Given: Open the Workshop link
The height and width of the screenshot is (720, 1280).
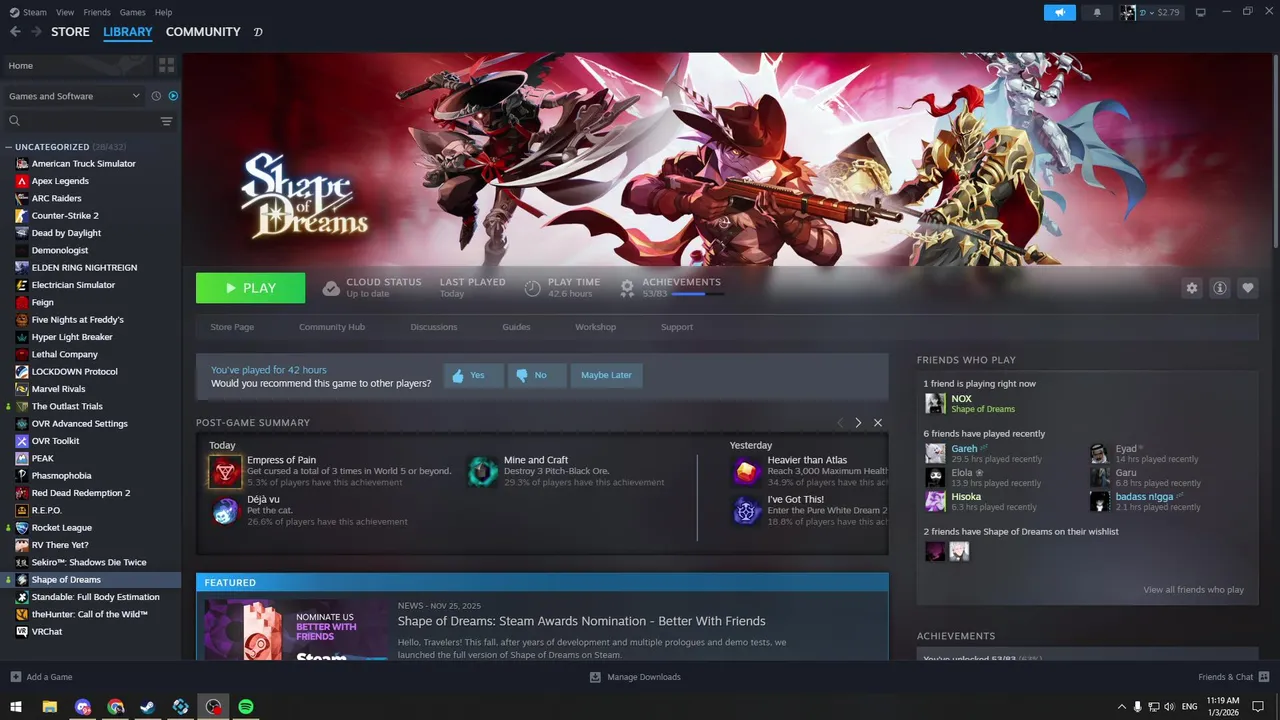Looking at the screenshot, I should 595,327.
